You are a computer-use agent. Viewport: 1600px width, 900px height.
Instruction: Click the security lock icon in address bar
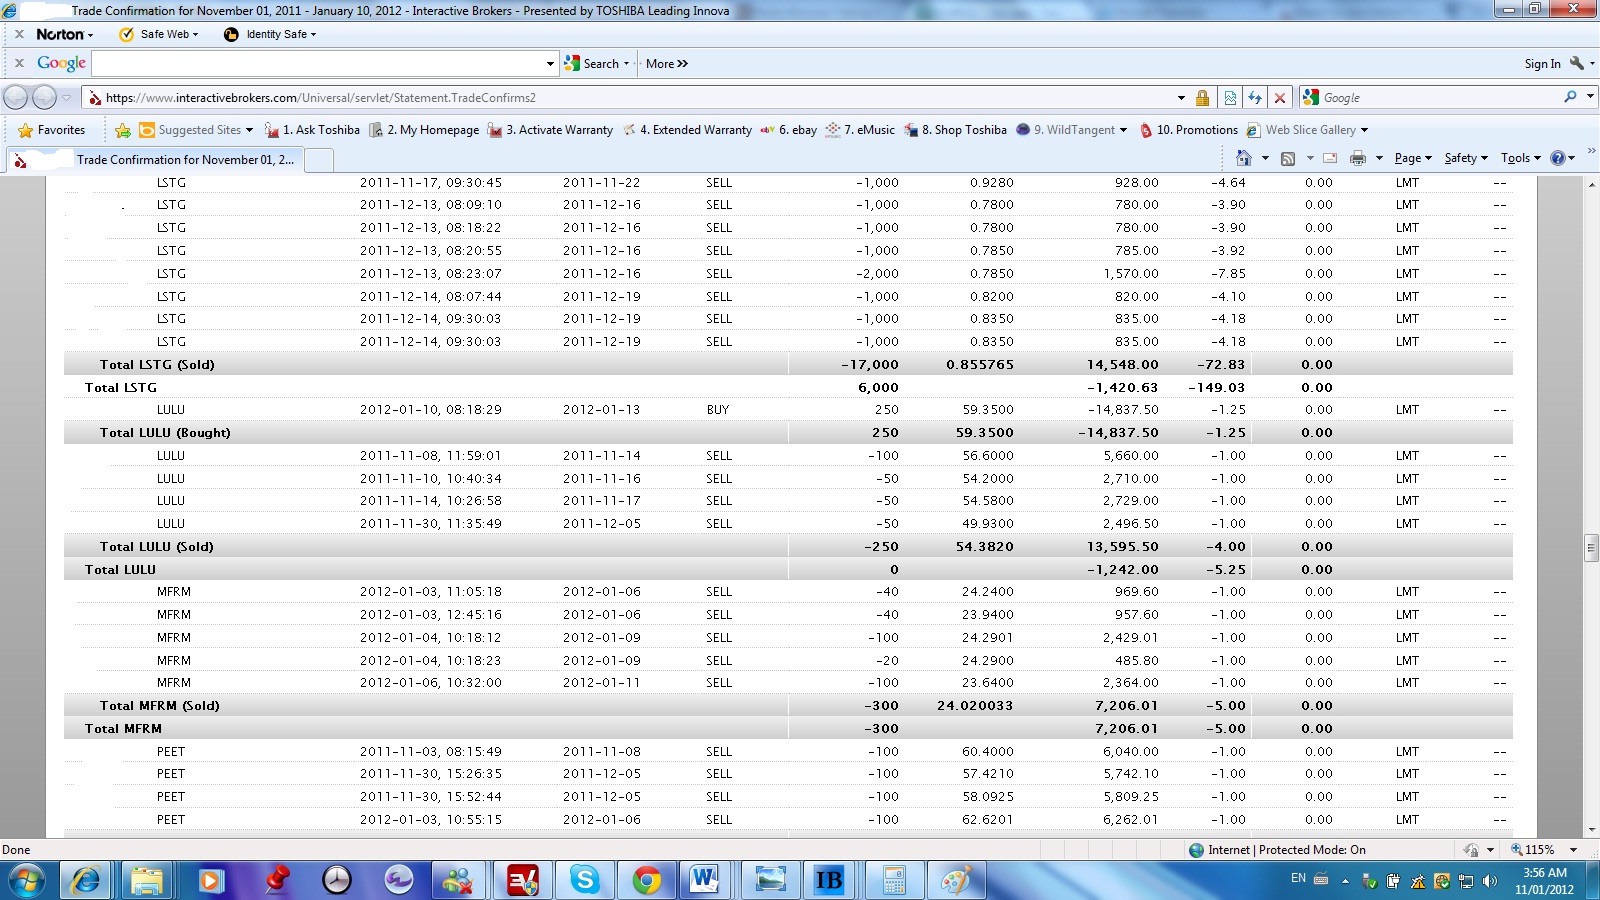[x=1202, y=98]
